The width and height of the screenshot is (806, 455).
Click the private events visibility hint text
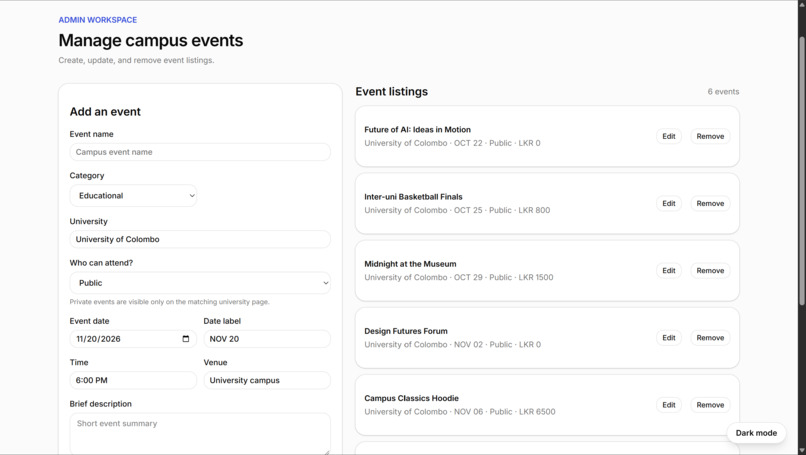pos(170,302)
